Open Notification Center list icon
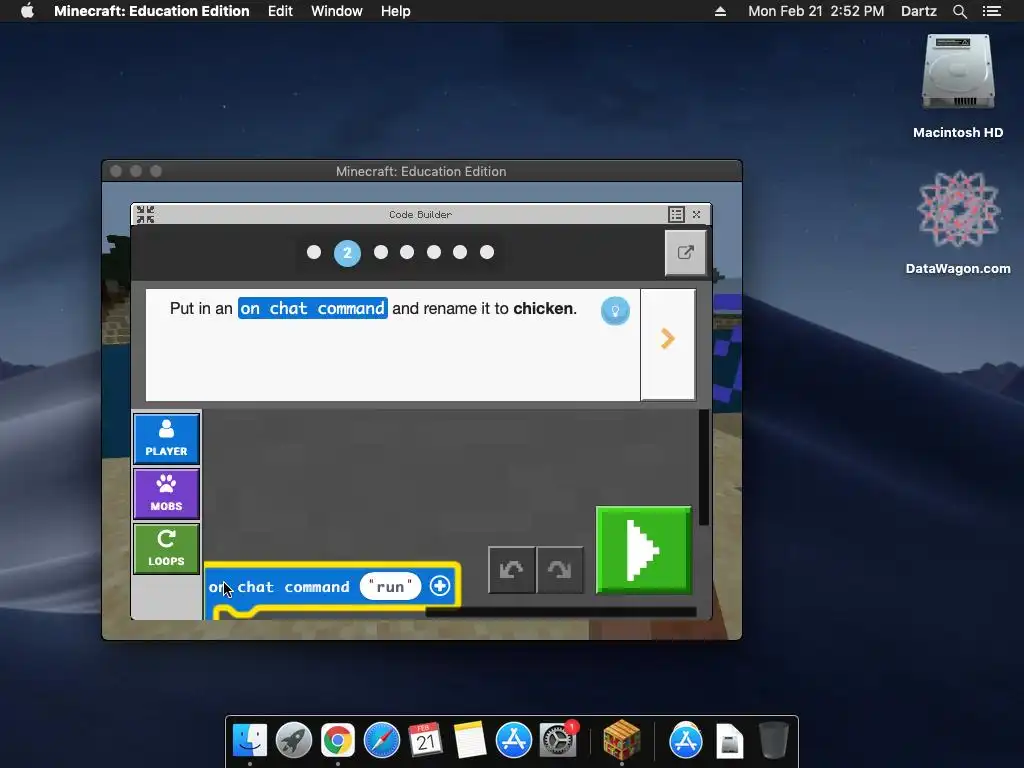Viewport: 1024px width, 768px height. tap(991, 11)
